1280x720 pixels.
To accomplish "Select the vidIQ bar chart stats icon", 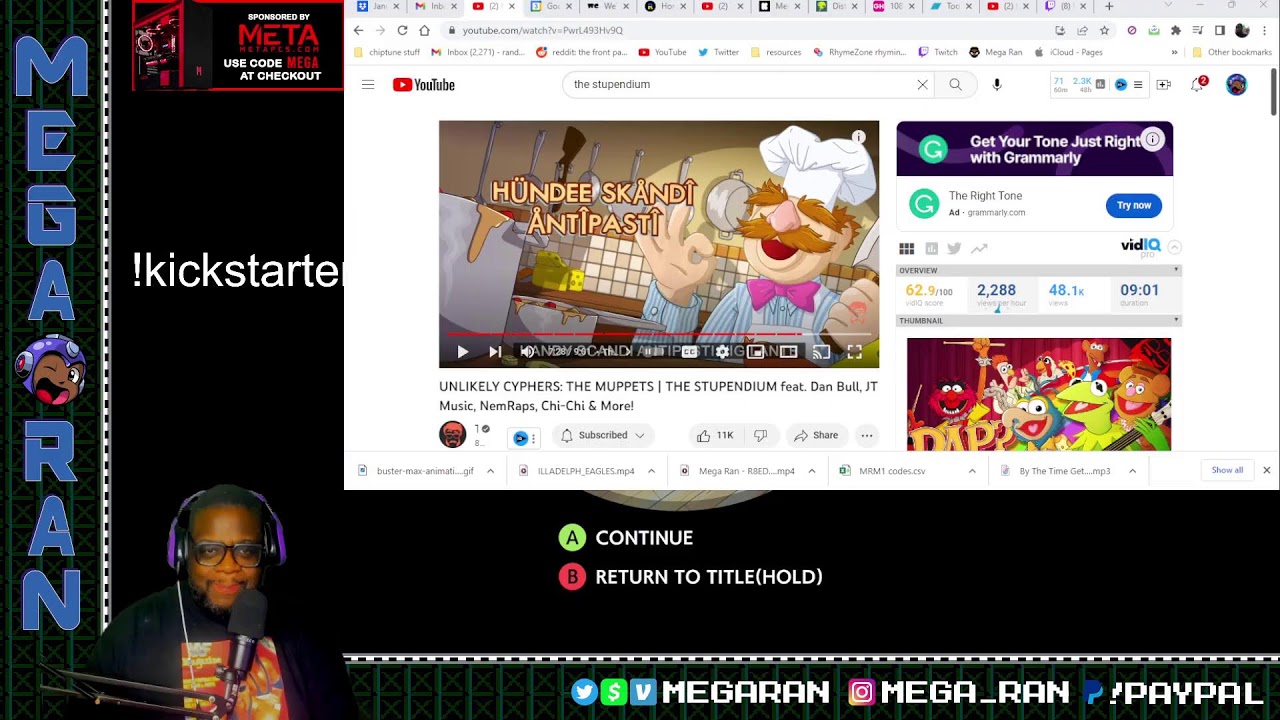I will tap(931, 249).
